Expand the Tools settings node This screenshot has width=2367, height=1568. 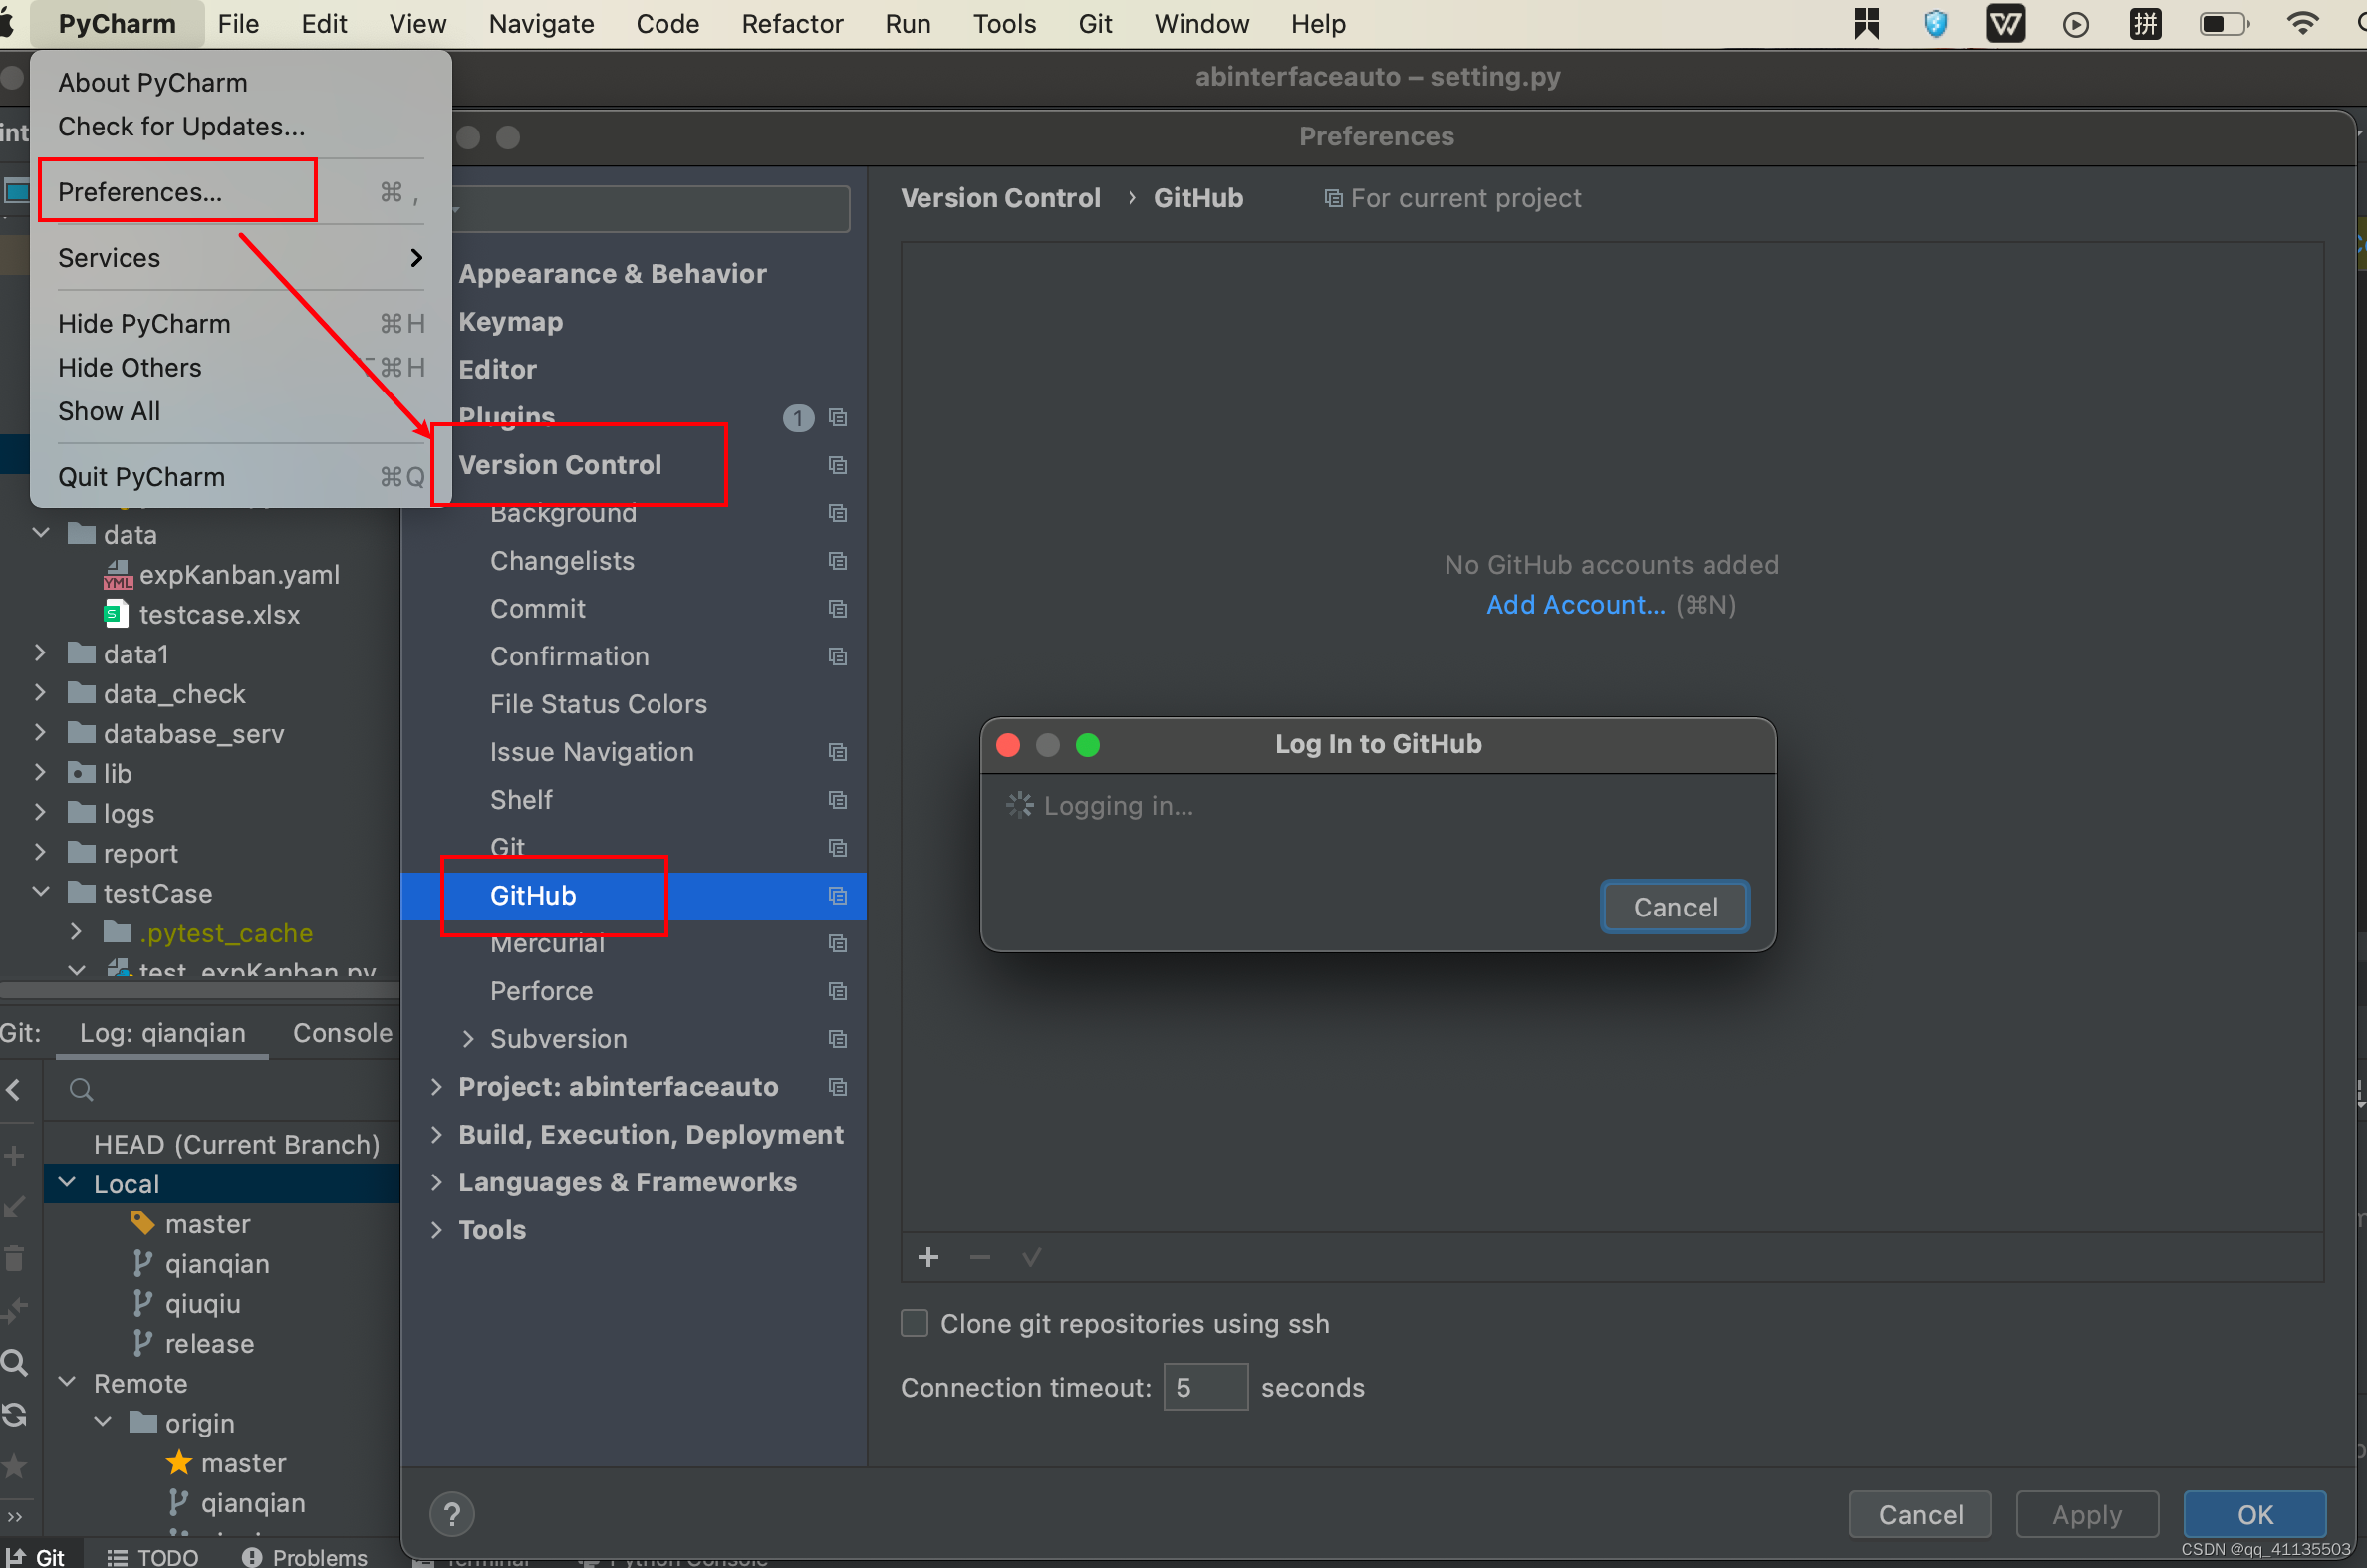pyautogui.click(x=436, y=1230)
